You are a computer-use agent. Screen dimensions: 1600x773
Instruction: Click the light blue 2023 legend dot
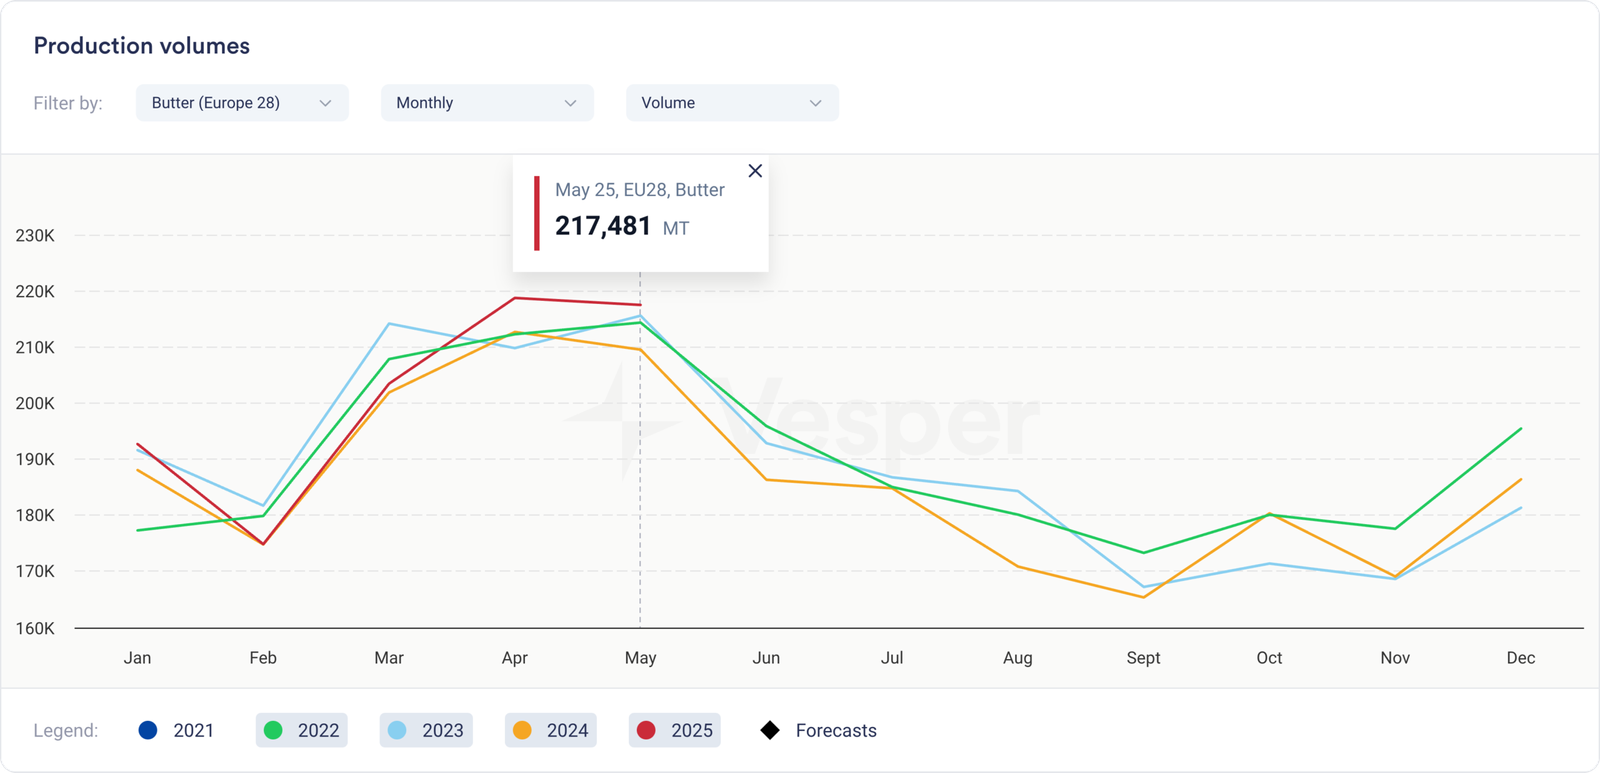pos(397,730)
